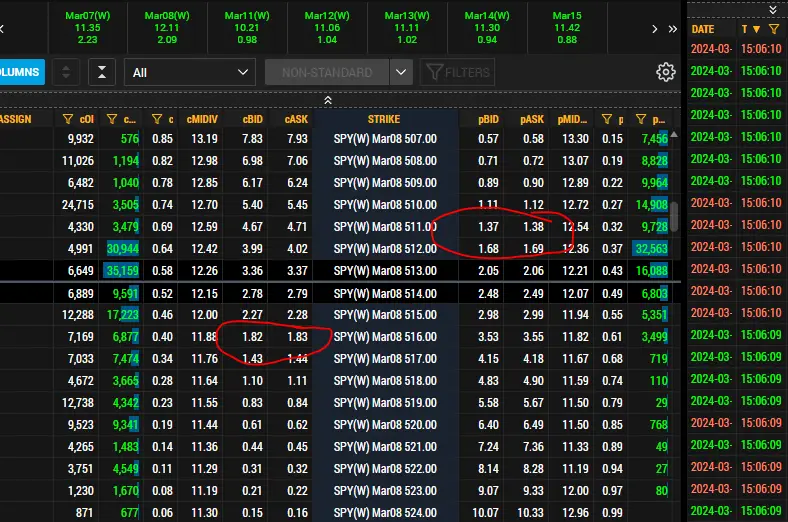Click the STRIKE column header

point(384,119)
